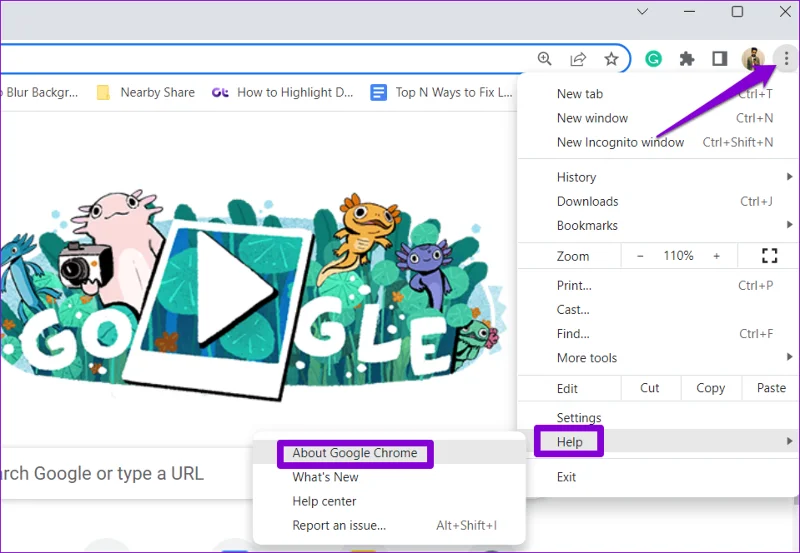Choose Cast... from menu
The image size is (800, 553).
pyautogui.click(x=659, y=310)
